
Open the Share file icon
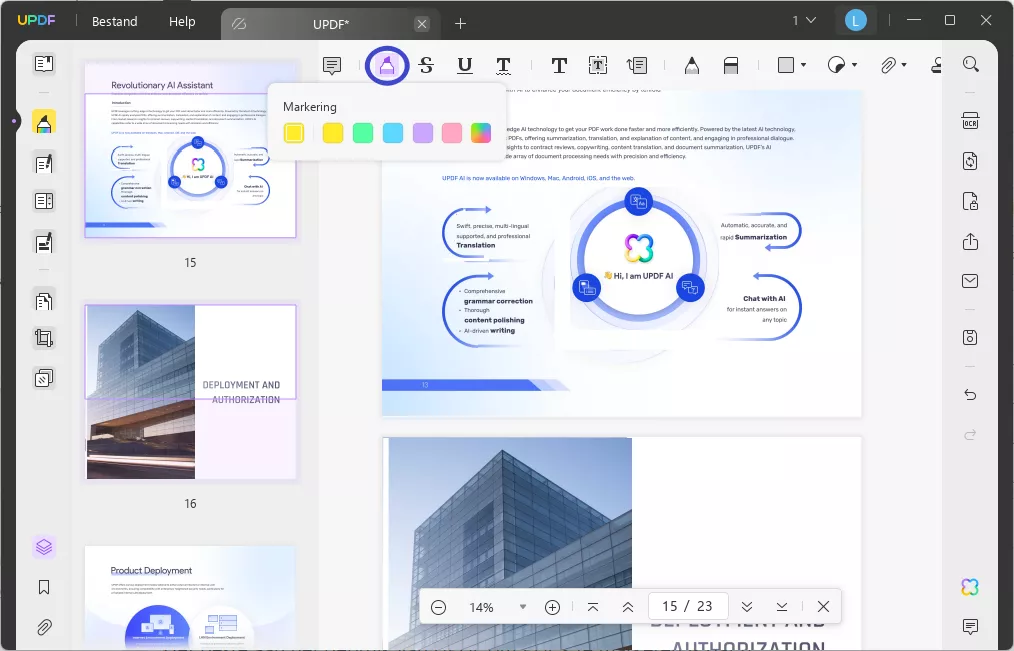click(970, 241)
